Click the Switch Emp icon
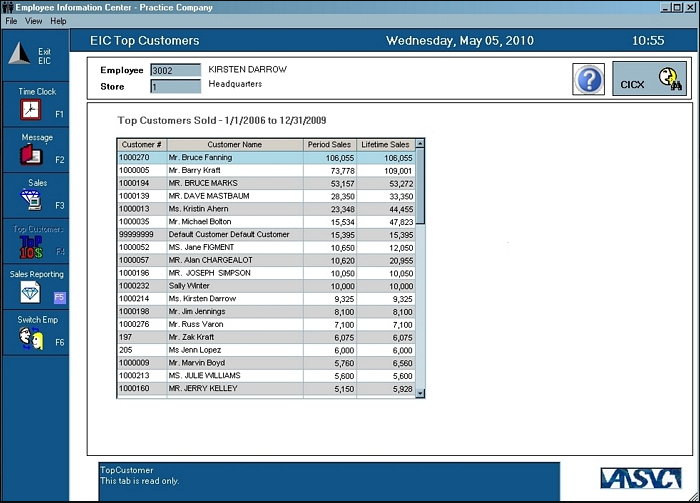The image size is (700, 503). click(31, 339)
